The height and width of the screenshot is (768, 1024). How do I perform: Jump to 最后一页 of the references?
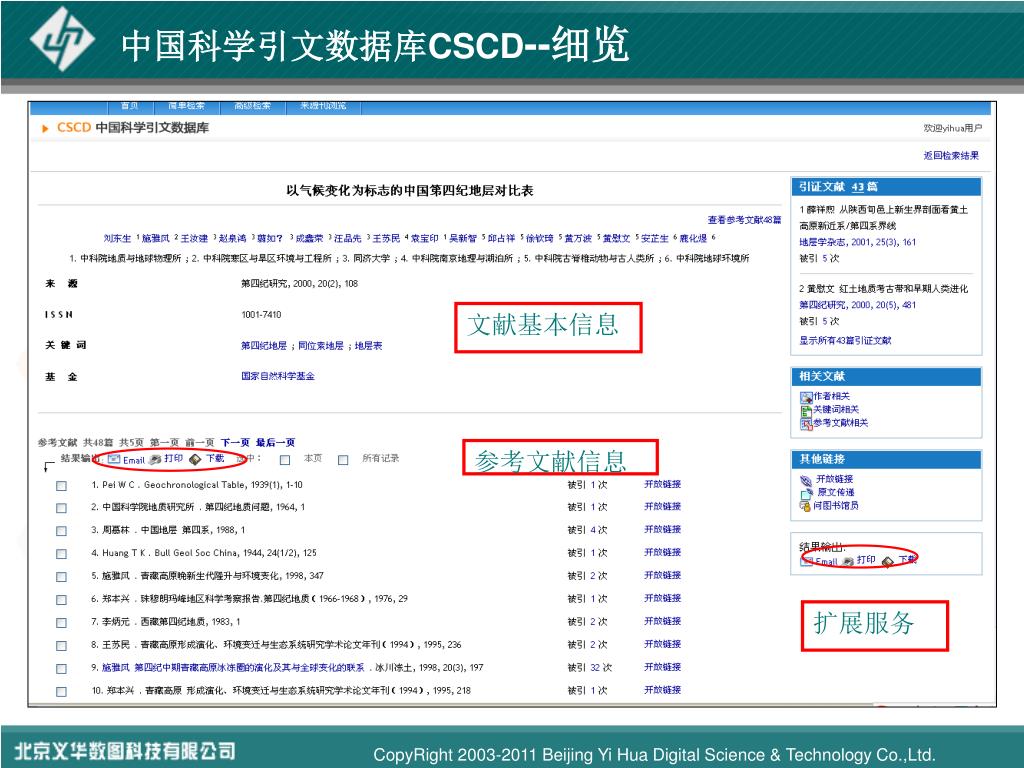tap(275, 442)
